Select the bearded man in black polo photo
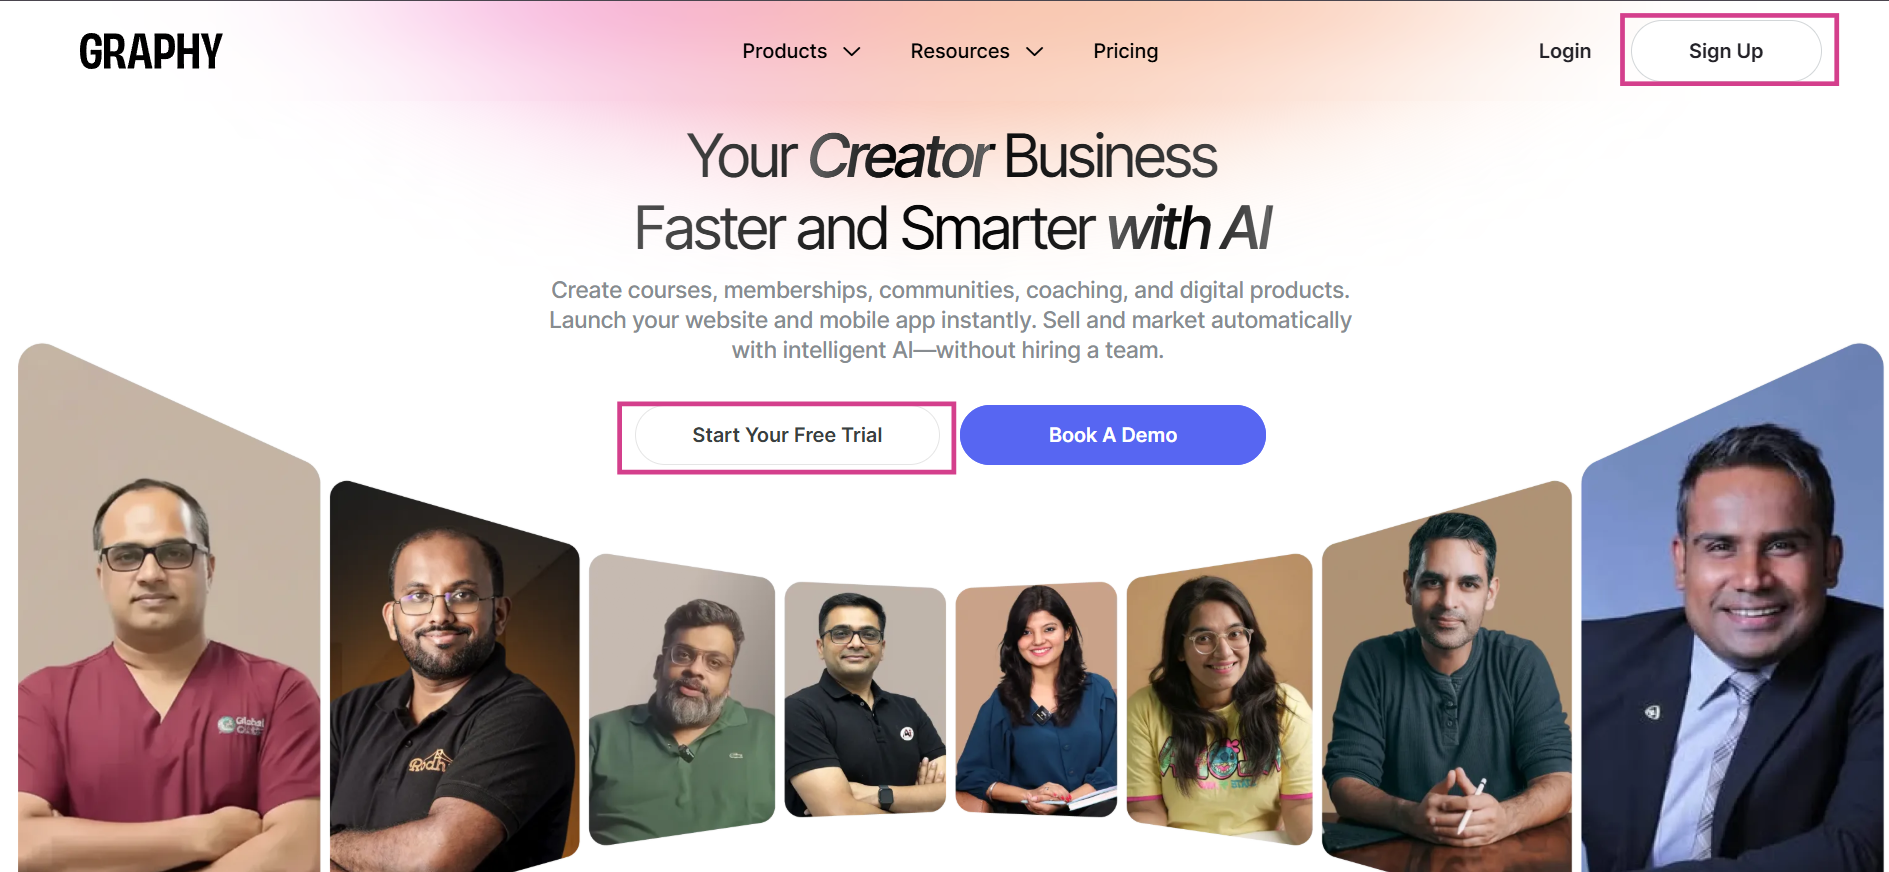This screenshot has width=1889, height=872. [x=454, y=676]
